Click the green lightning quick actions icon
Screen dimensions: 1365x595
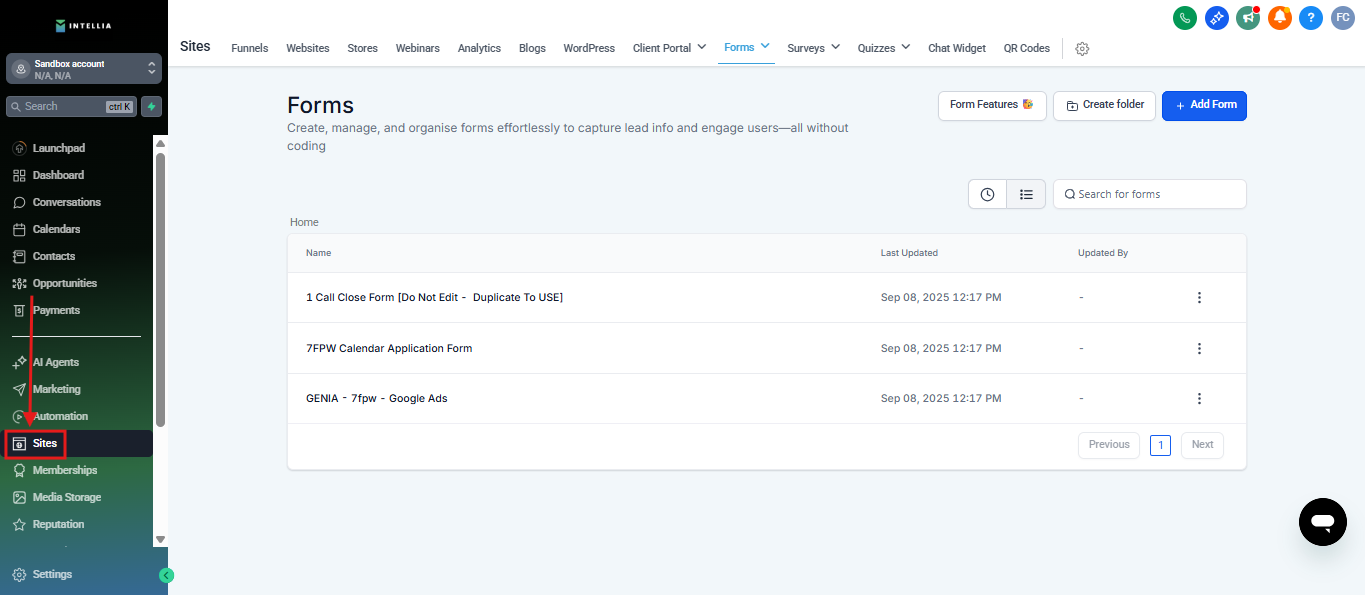(x=152, y=106)
